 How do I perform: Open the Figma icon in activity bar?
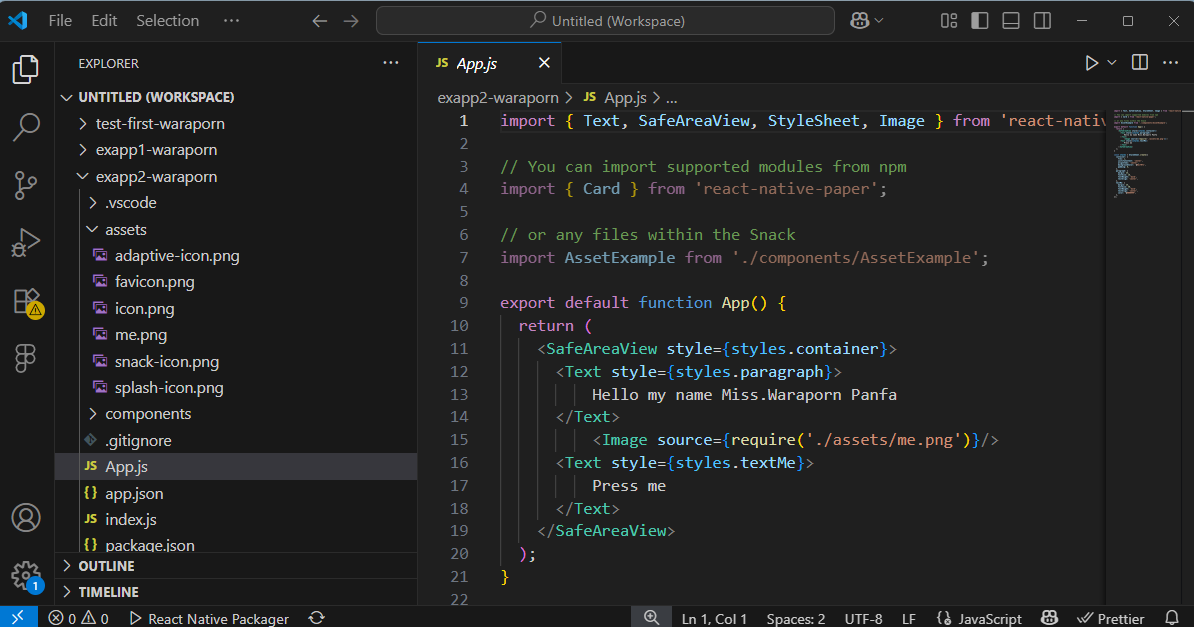click(x=26, y=359)
